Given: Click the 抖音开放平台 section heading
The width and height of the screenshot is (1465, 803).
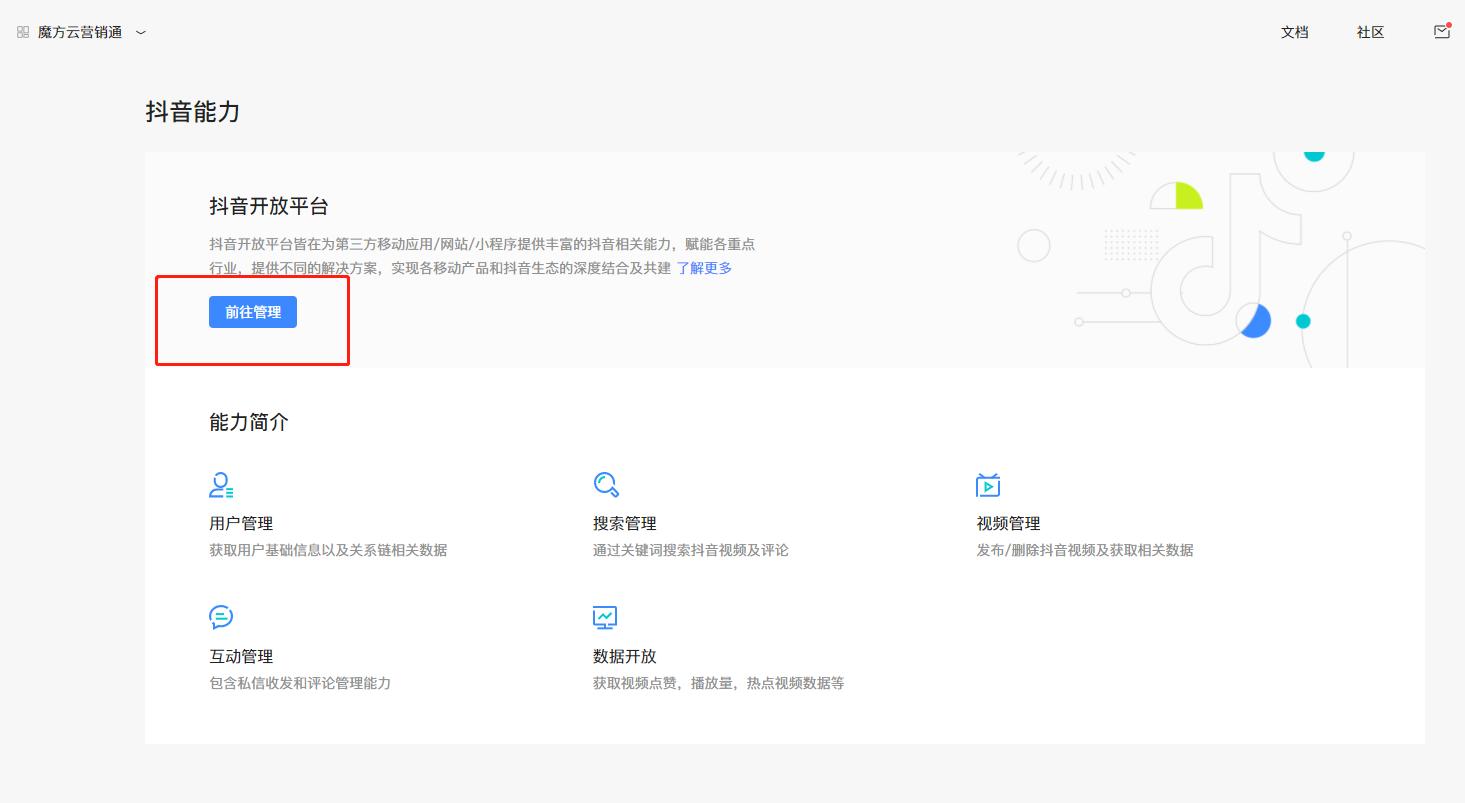Looking at the screenshot, I should pos(269,206).
